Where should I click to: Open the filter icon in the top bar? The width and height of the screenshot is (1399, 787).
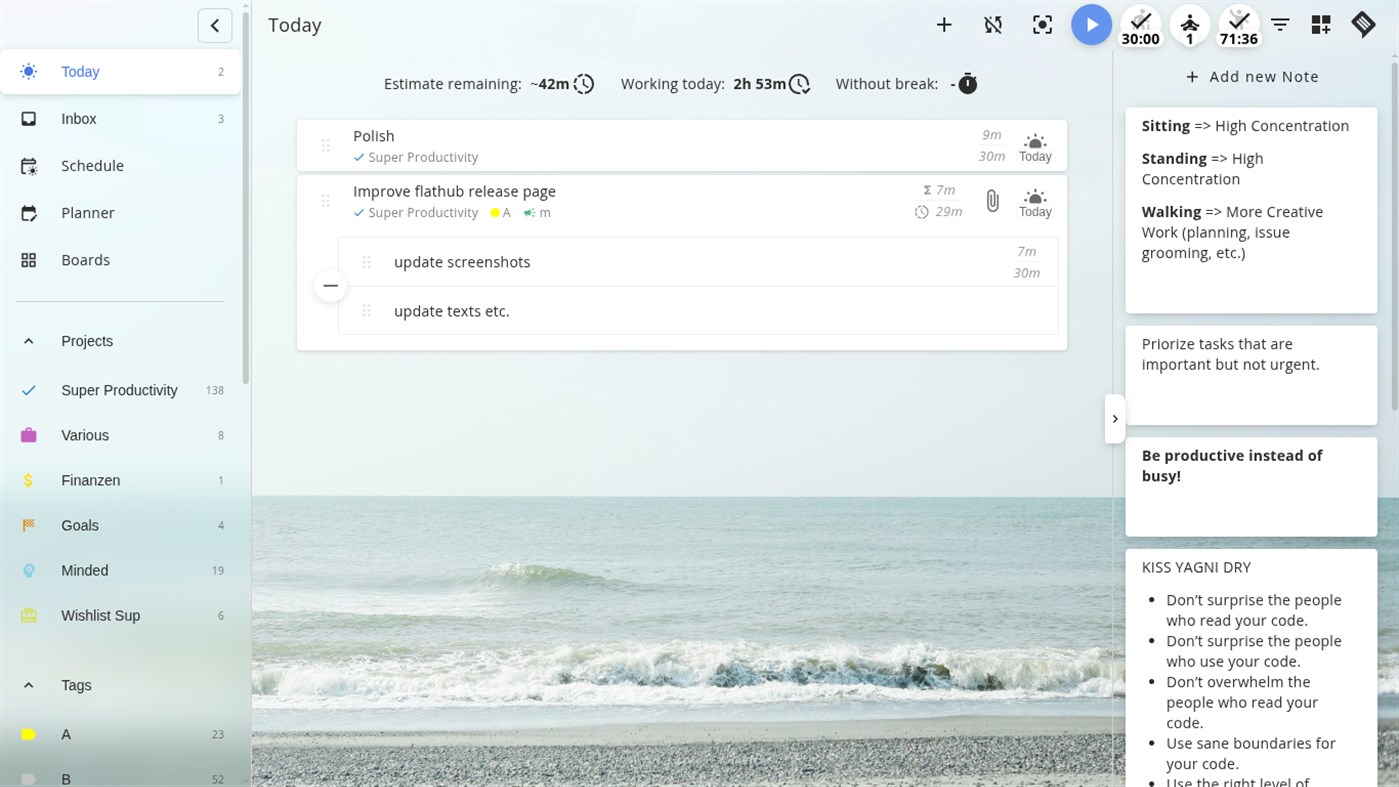coord(1280,24)
